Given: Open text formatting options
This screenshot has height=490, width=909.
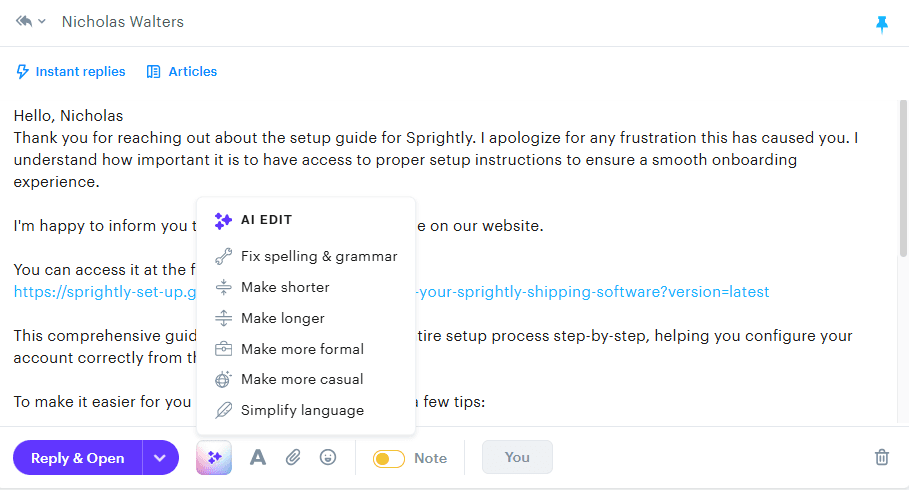Looking at the screenshot, I should click(258, 458).
